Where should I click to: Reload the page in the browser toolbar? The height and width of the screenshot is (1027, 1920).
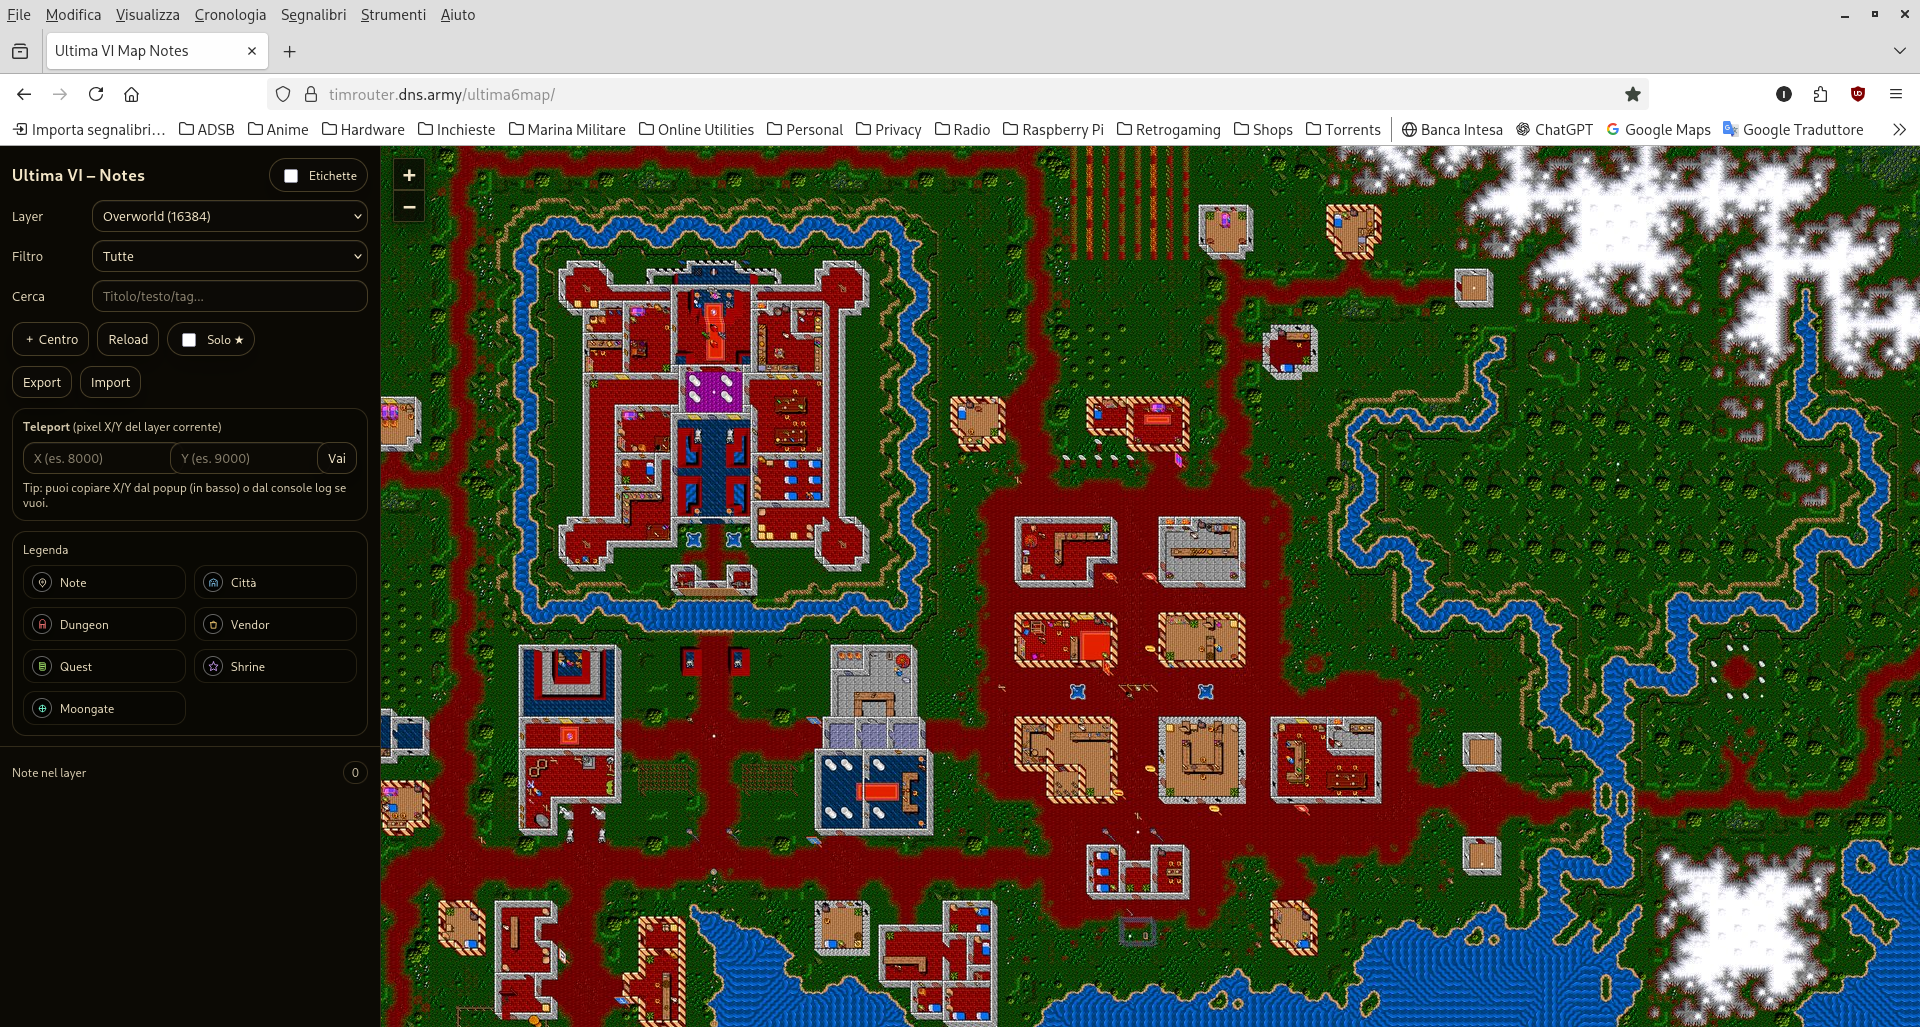[x=96, y=94]
